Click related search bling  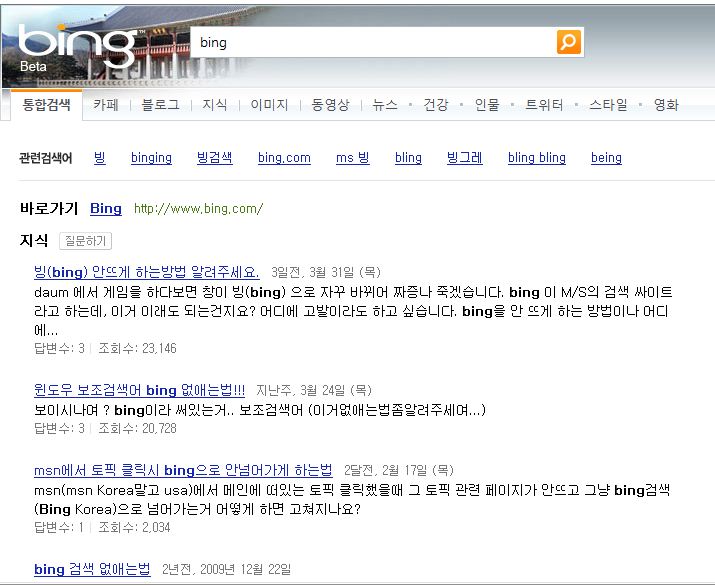pos(408,158)
